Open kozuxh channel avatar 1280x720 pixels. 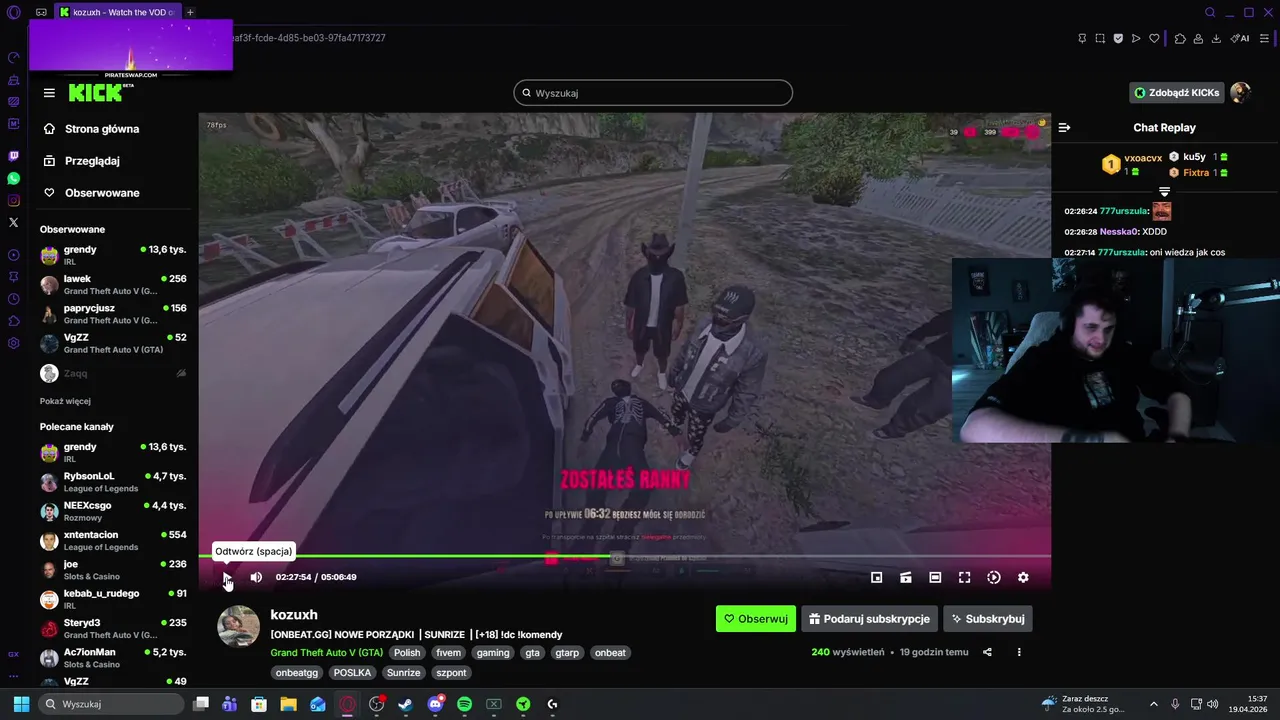(238, 626)
